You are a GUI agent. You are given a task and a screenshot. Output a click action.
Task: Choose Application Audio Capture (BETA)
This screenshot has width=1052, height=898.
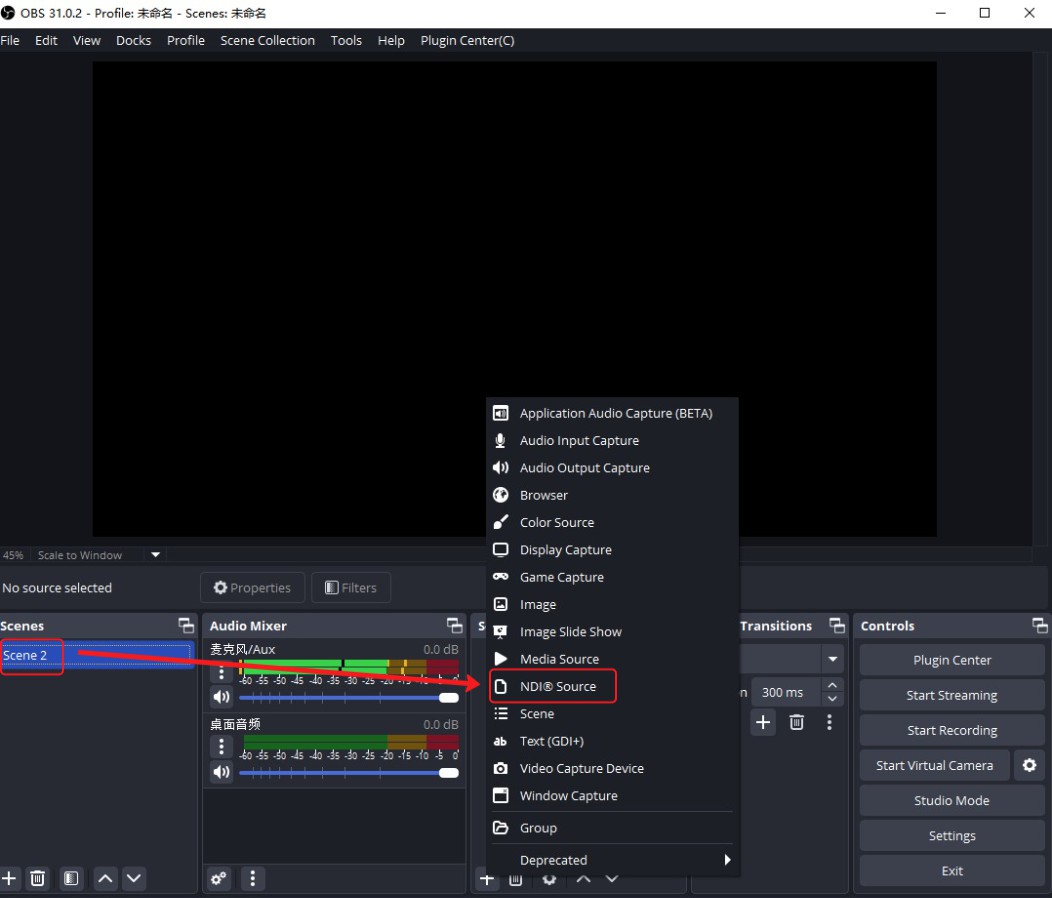(612, 413)
